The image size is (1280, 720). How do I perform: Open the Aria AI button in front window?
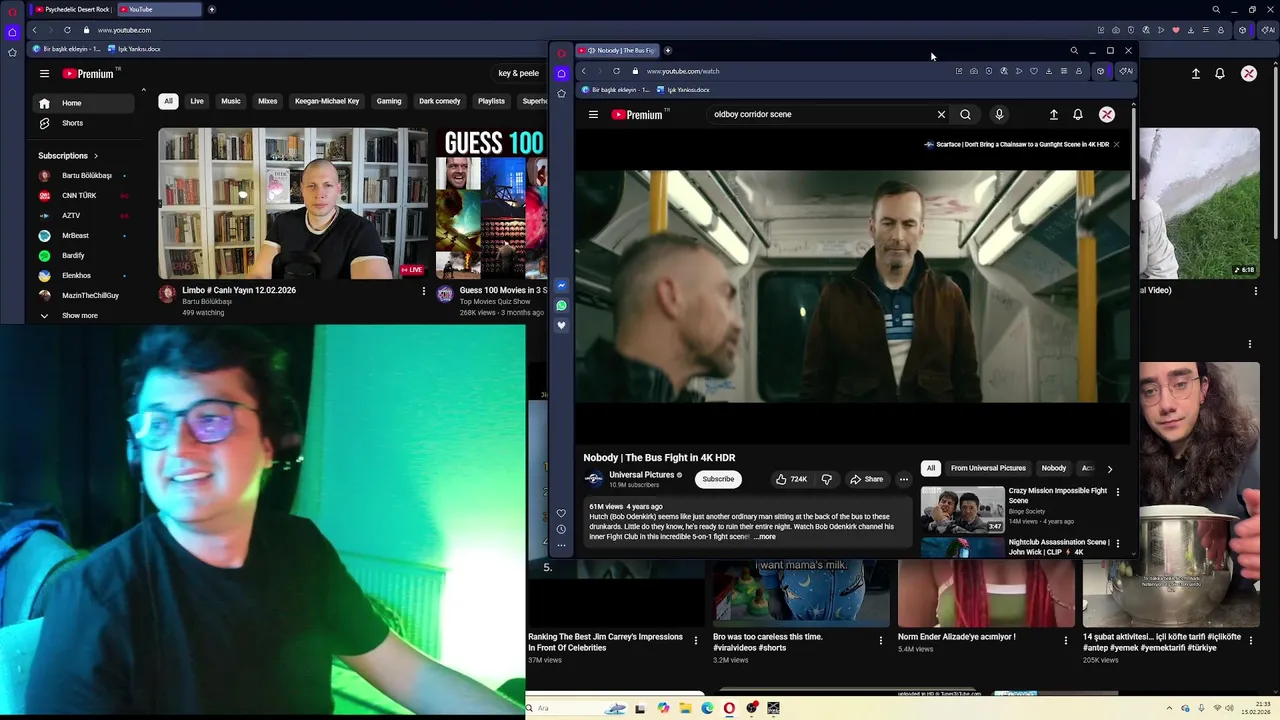point(1126,71)
